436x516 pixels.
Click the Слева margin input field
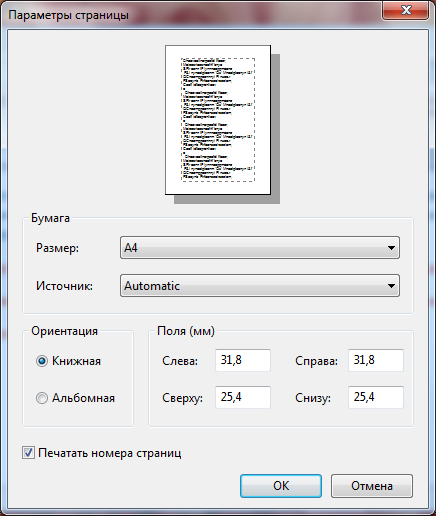[x=243, y=360]
